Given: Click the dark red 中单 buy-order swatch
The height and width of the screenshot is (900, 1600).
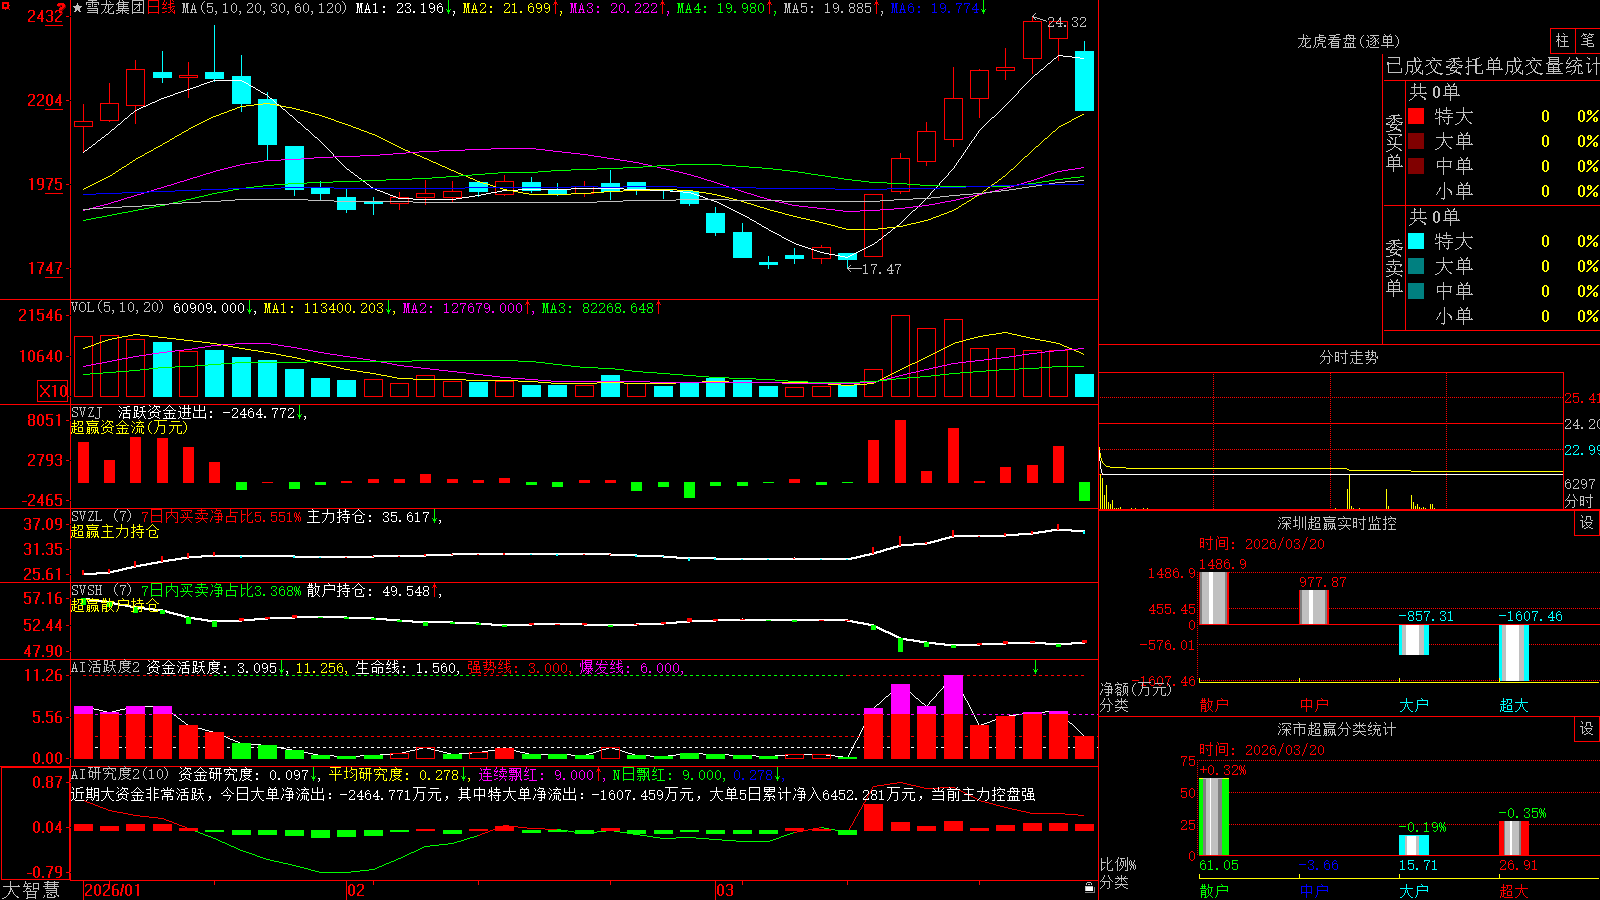Looking at the screenshot, I should click(x=1416, y=166).
